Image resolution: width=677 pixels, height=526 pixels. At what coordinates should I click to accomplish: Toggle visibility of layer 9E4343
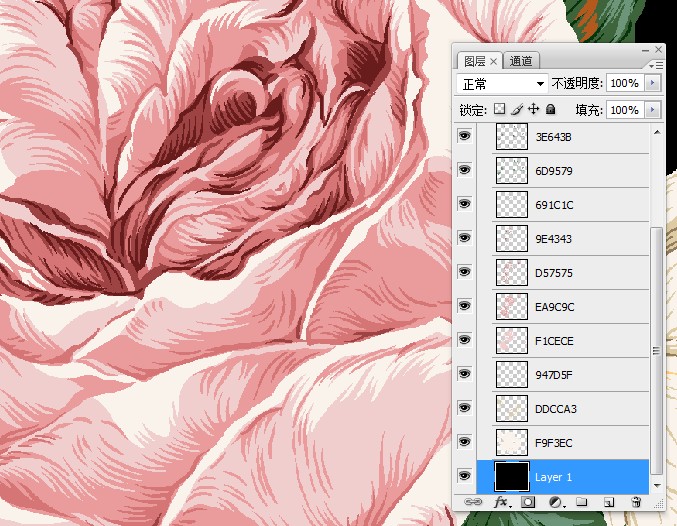point(465,238)
